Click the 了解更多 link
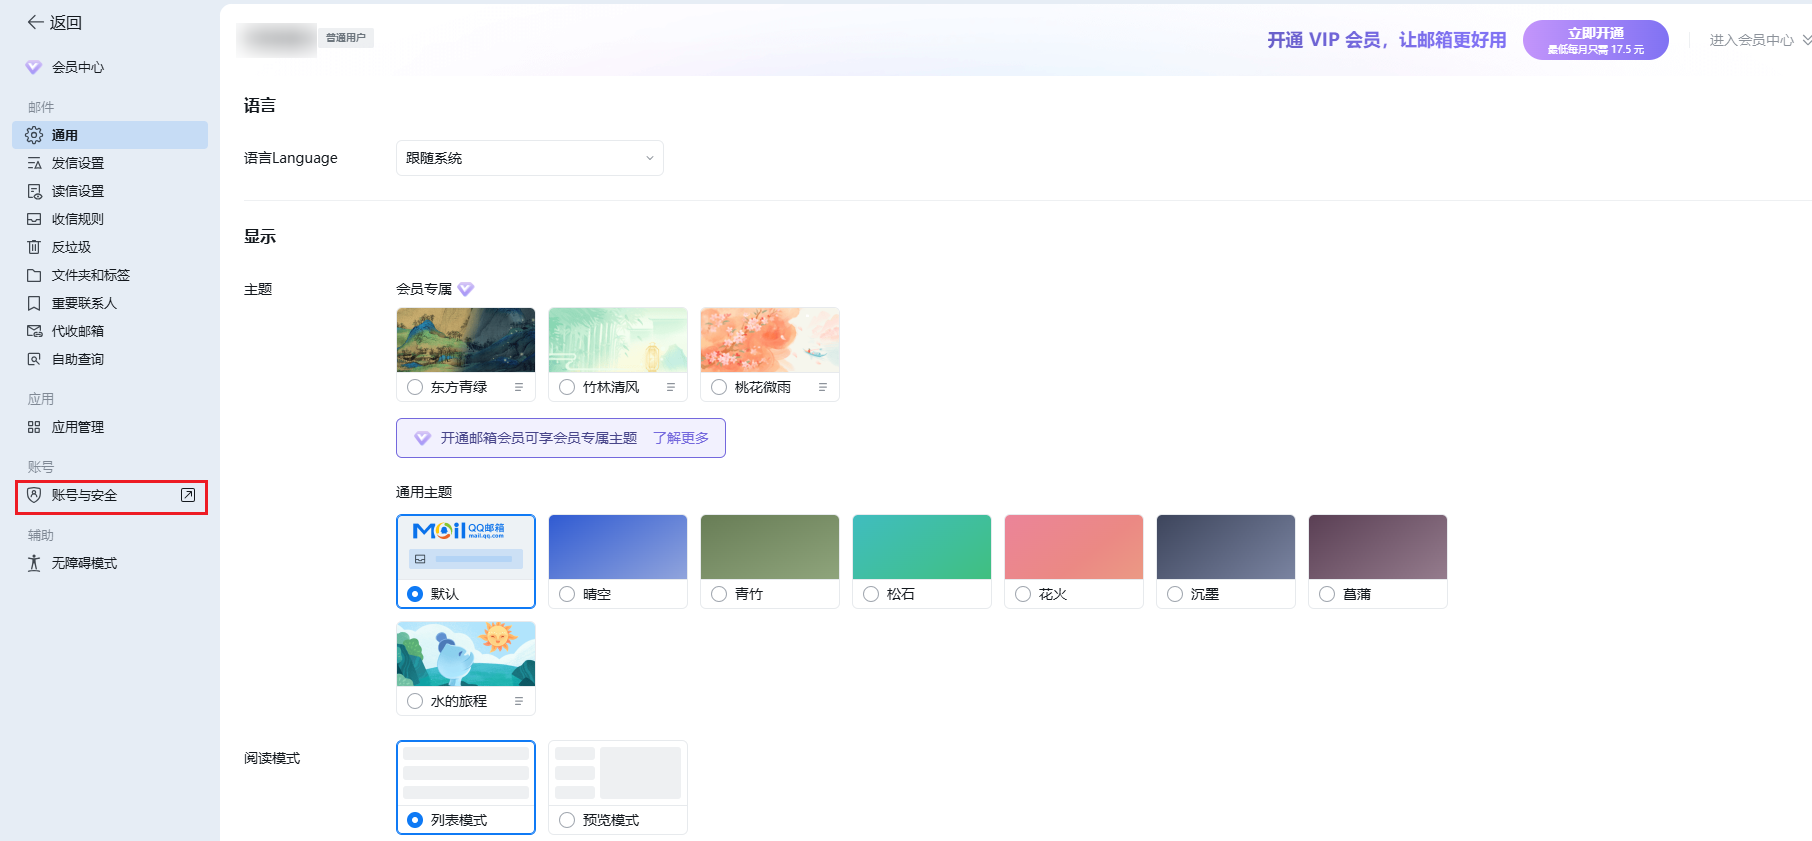1812x841 pixels. pyautogui.click(x=681, y=438)
